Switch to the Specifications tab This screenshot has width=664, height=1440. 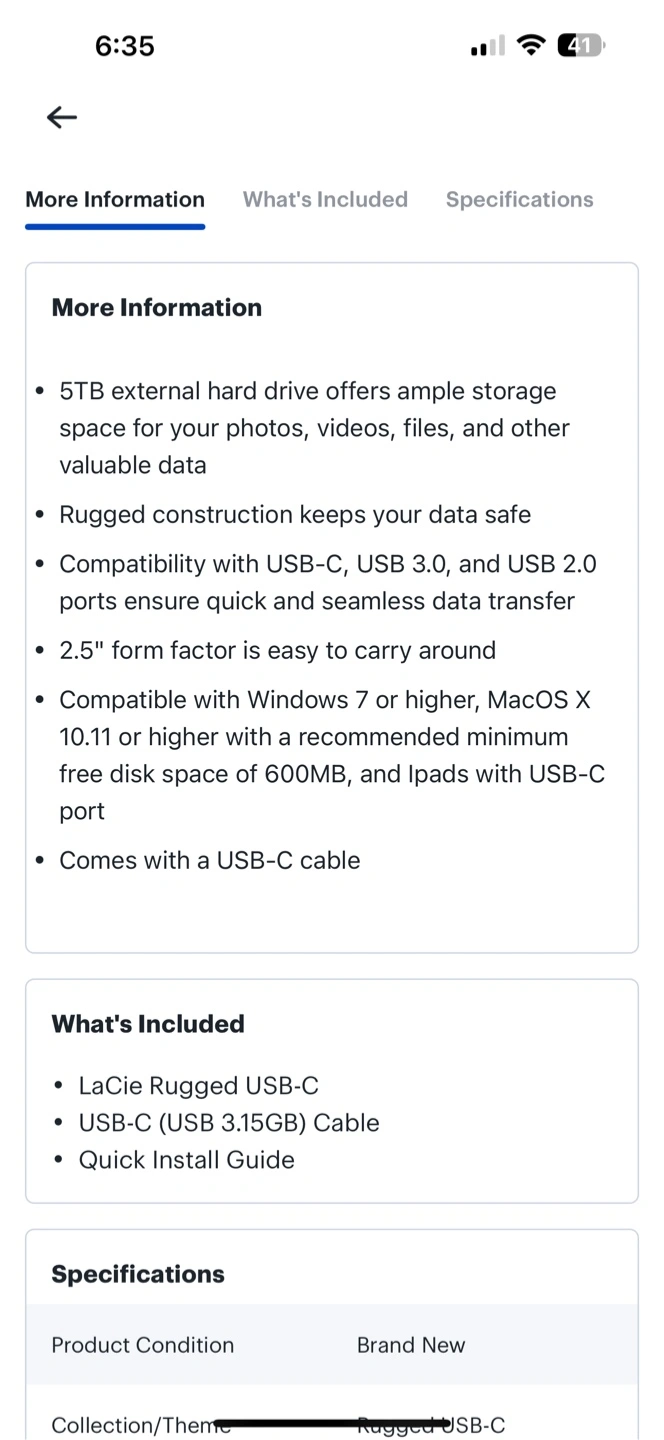pyautogui.click(x=519, y=199)
